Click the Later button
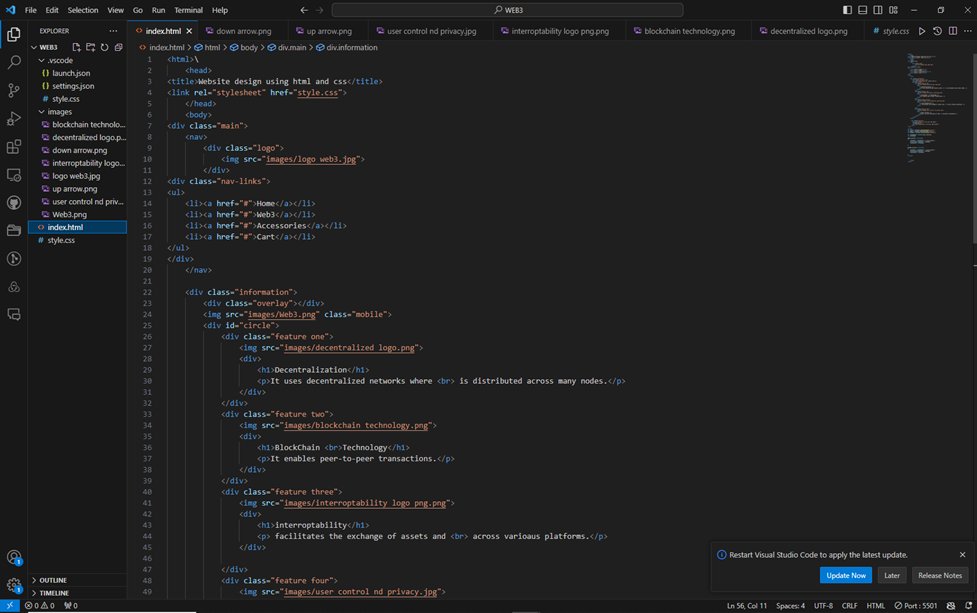 (x=892, y=576)
